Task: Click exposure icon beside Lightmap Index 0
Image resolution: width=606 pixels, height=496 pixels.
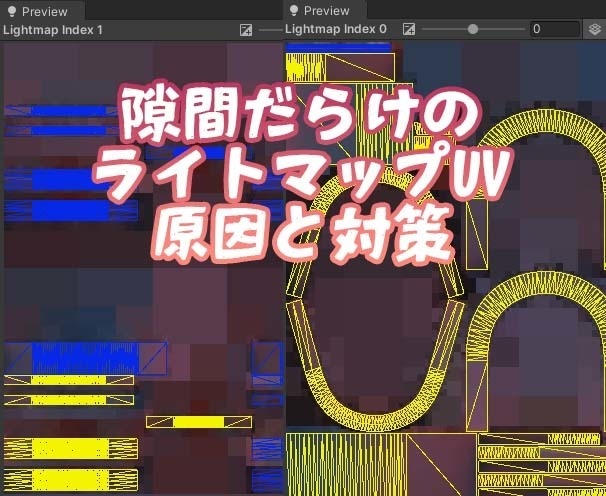Action: click(x=409, y=29)
